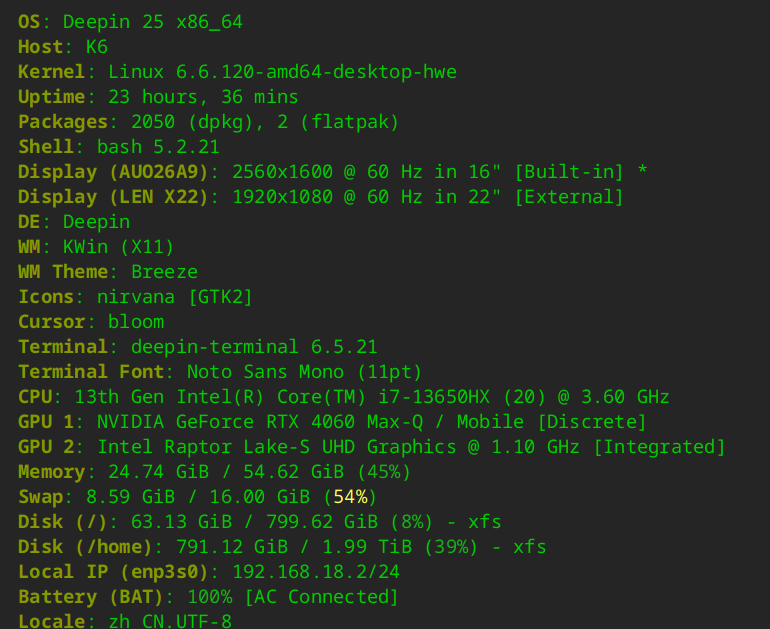Click the yellow 54% swap percentage
Viewport: 770px width, 629px height.
click(354, 497)
